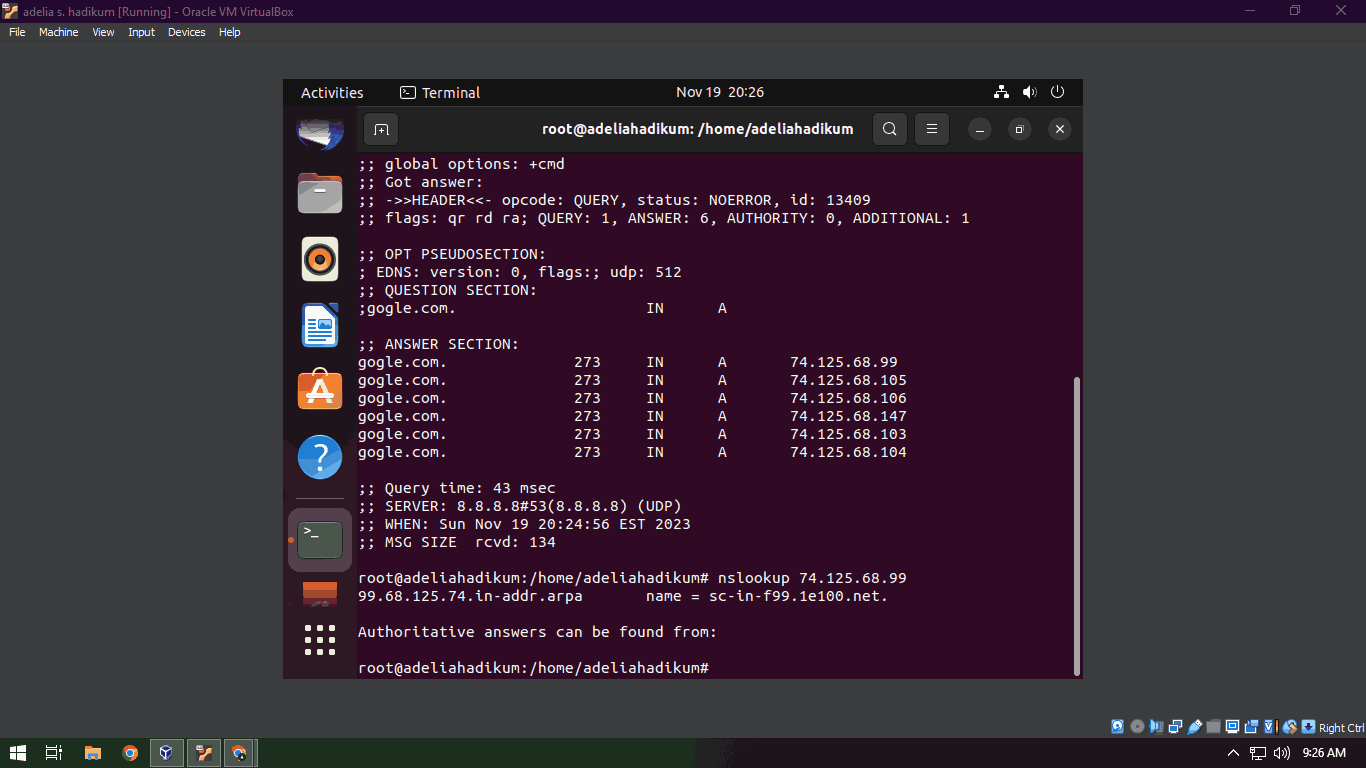Viewport: 1366px width, 768px height.
Task: Launch LibreOffice Writer from the dock
Action: 320,325
